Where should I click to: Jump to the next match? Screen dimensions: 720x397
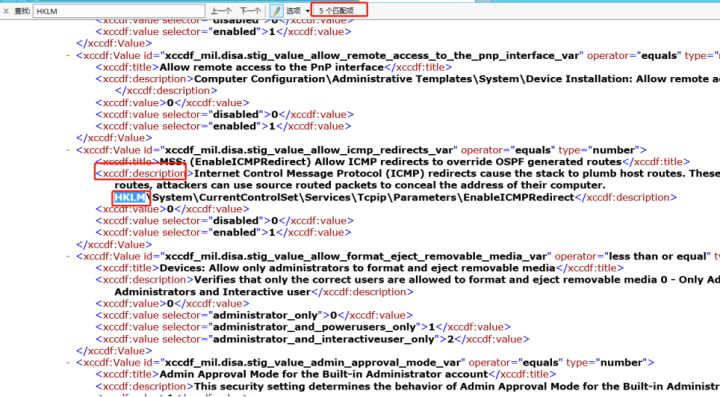point(250,11)
